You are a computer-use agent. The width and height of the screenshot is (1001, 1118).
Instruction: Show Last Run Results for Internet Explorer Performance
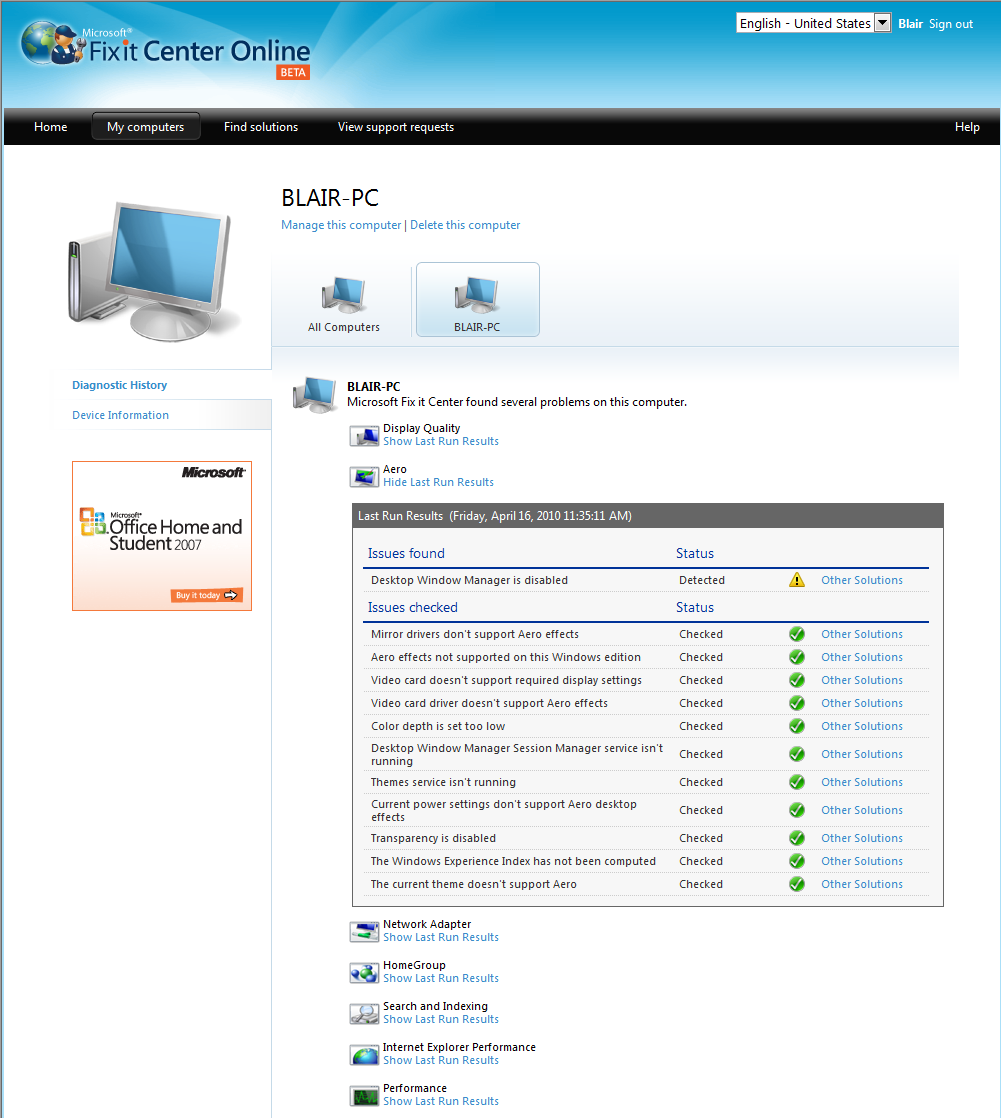tap(441, 1061)
